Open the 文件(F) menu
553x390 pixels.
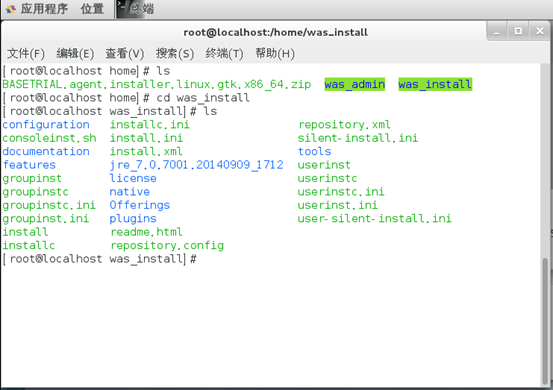point(26,54)
